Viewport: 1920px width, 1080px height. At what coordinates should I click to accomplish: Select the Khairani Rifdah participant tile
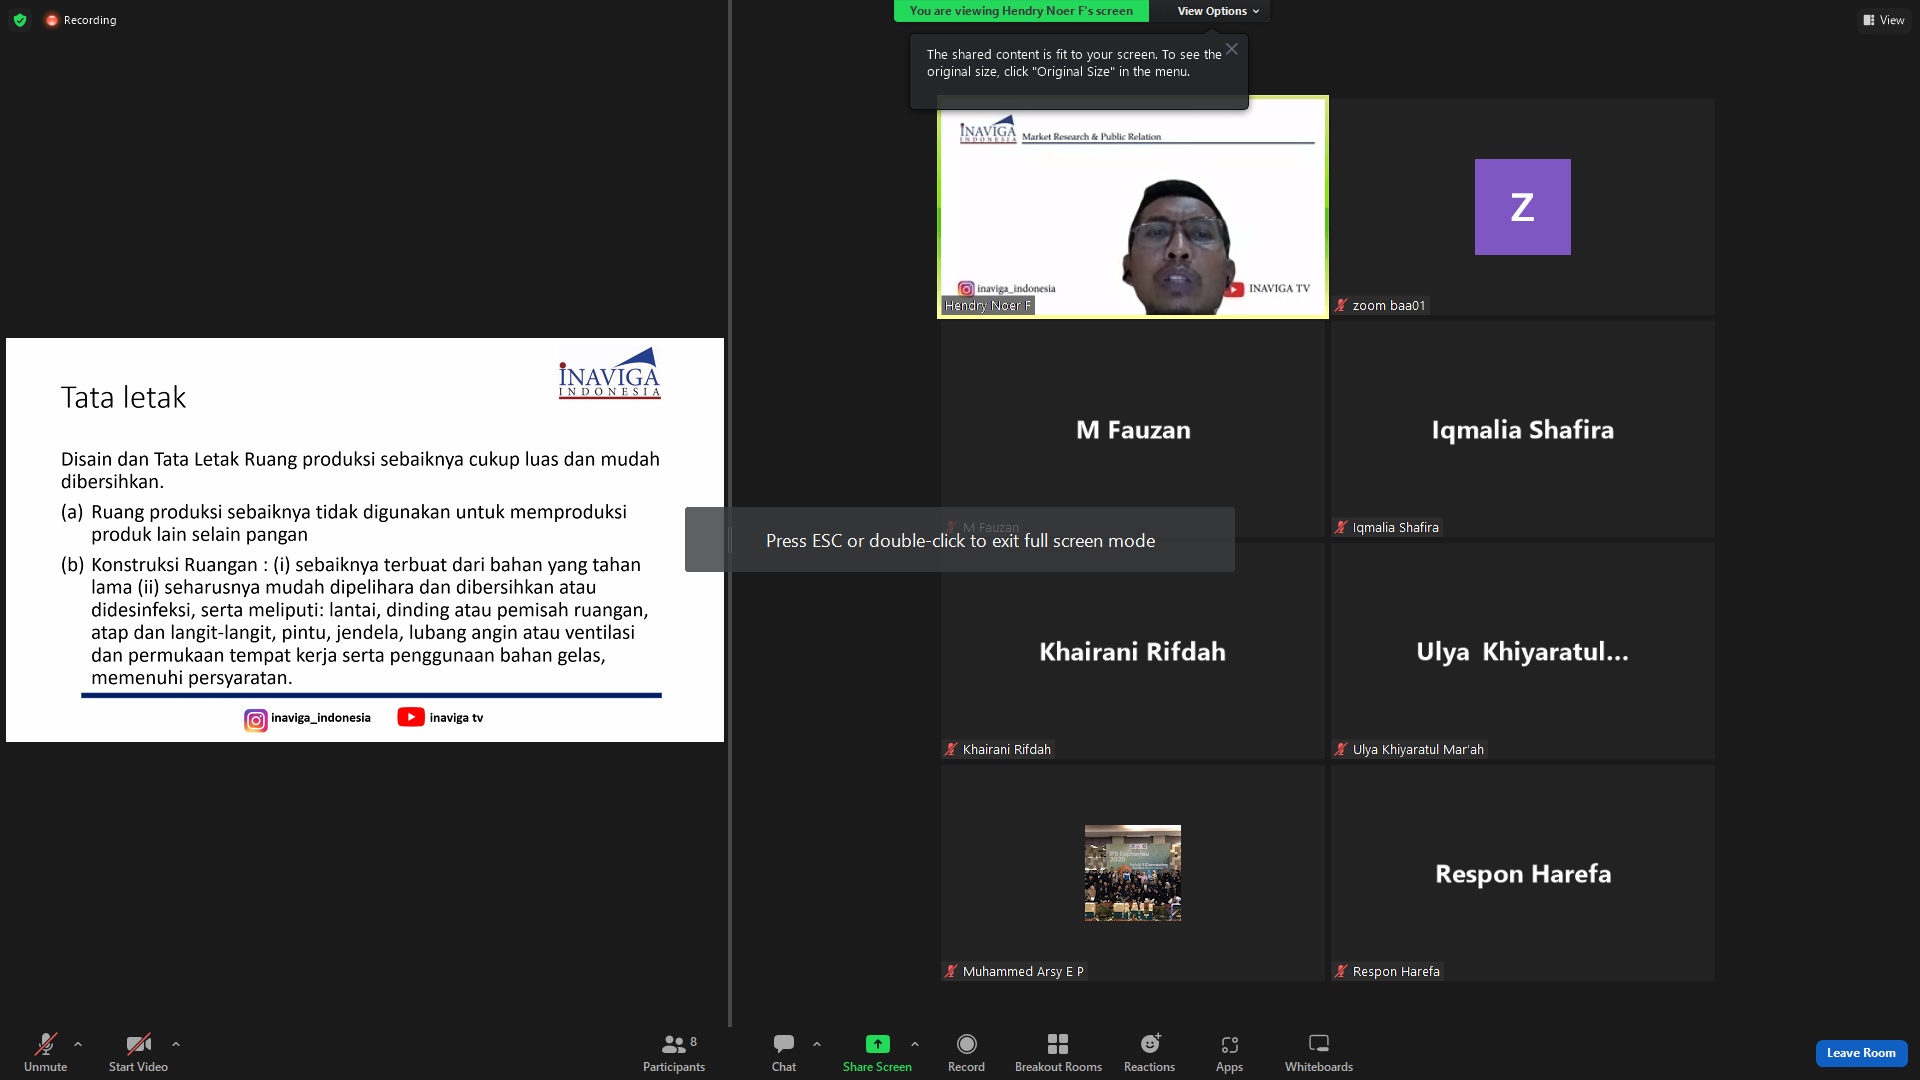(x=1133, y=652)
